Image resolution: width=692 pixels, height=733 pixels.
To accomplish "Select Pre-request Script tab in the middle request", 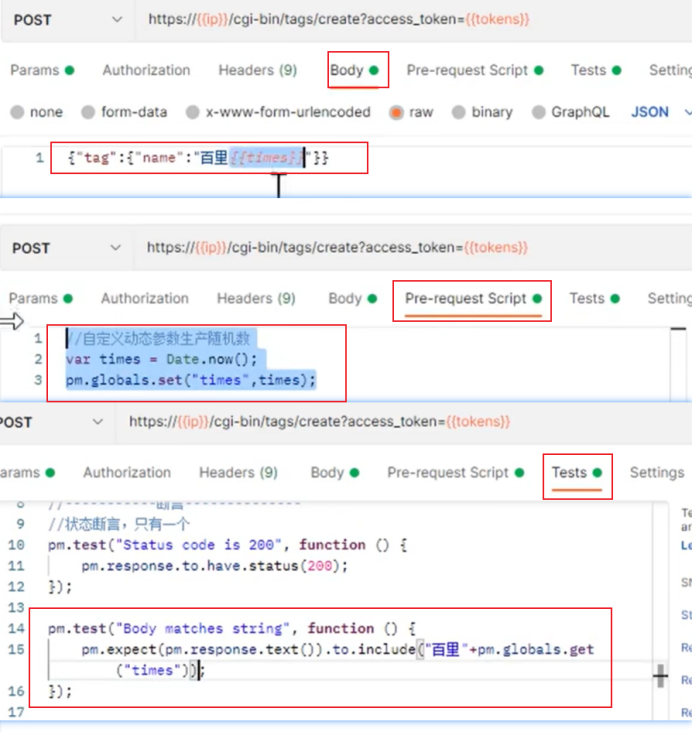I will [x=473, y=298].
